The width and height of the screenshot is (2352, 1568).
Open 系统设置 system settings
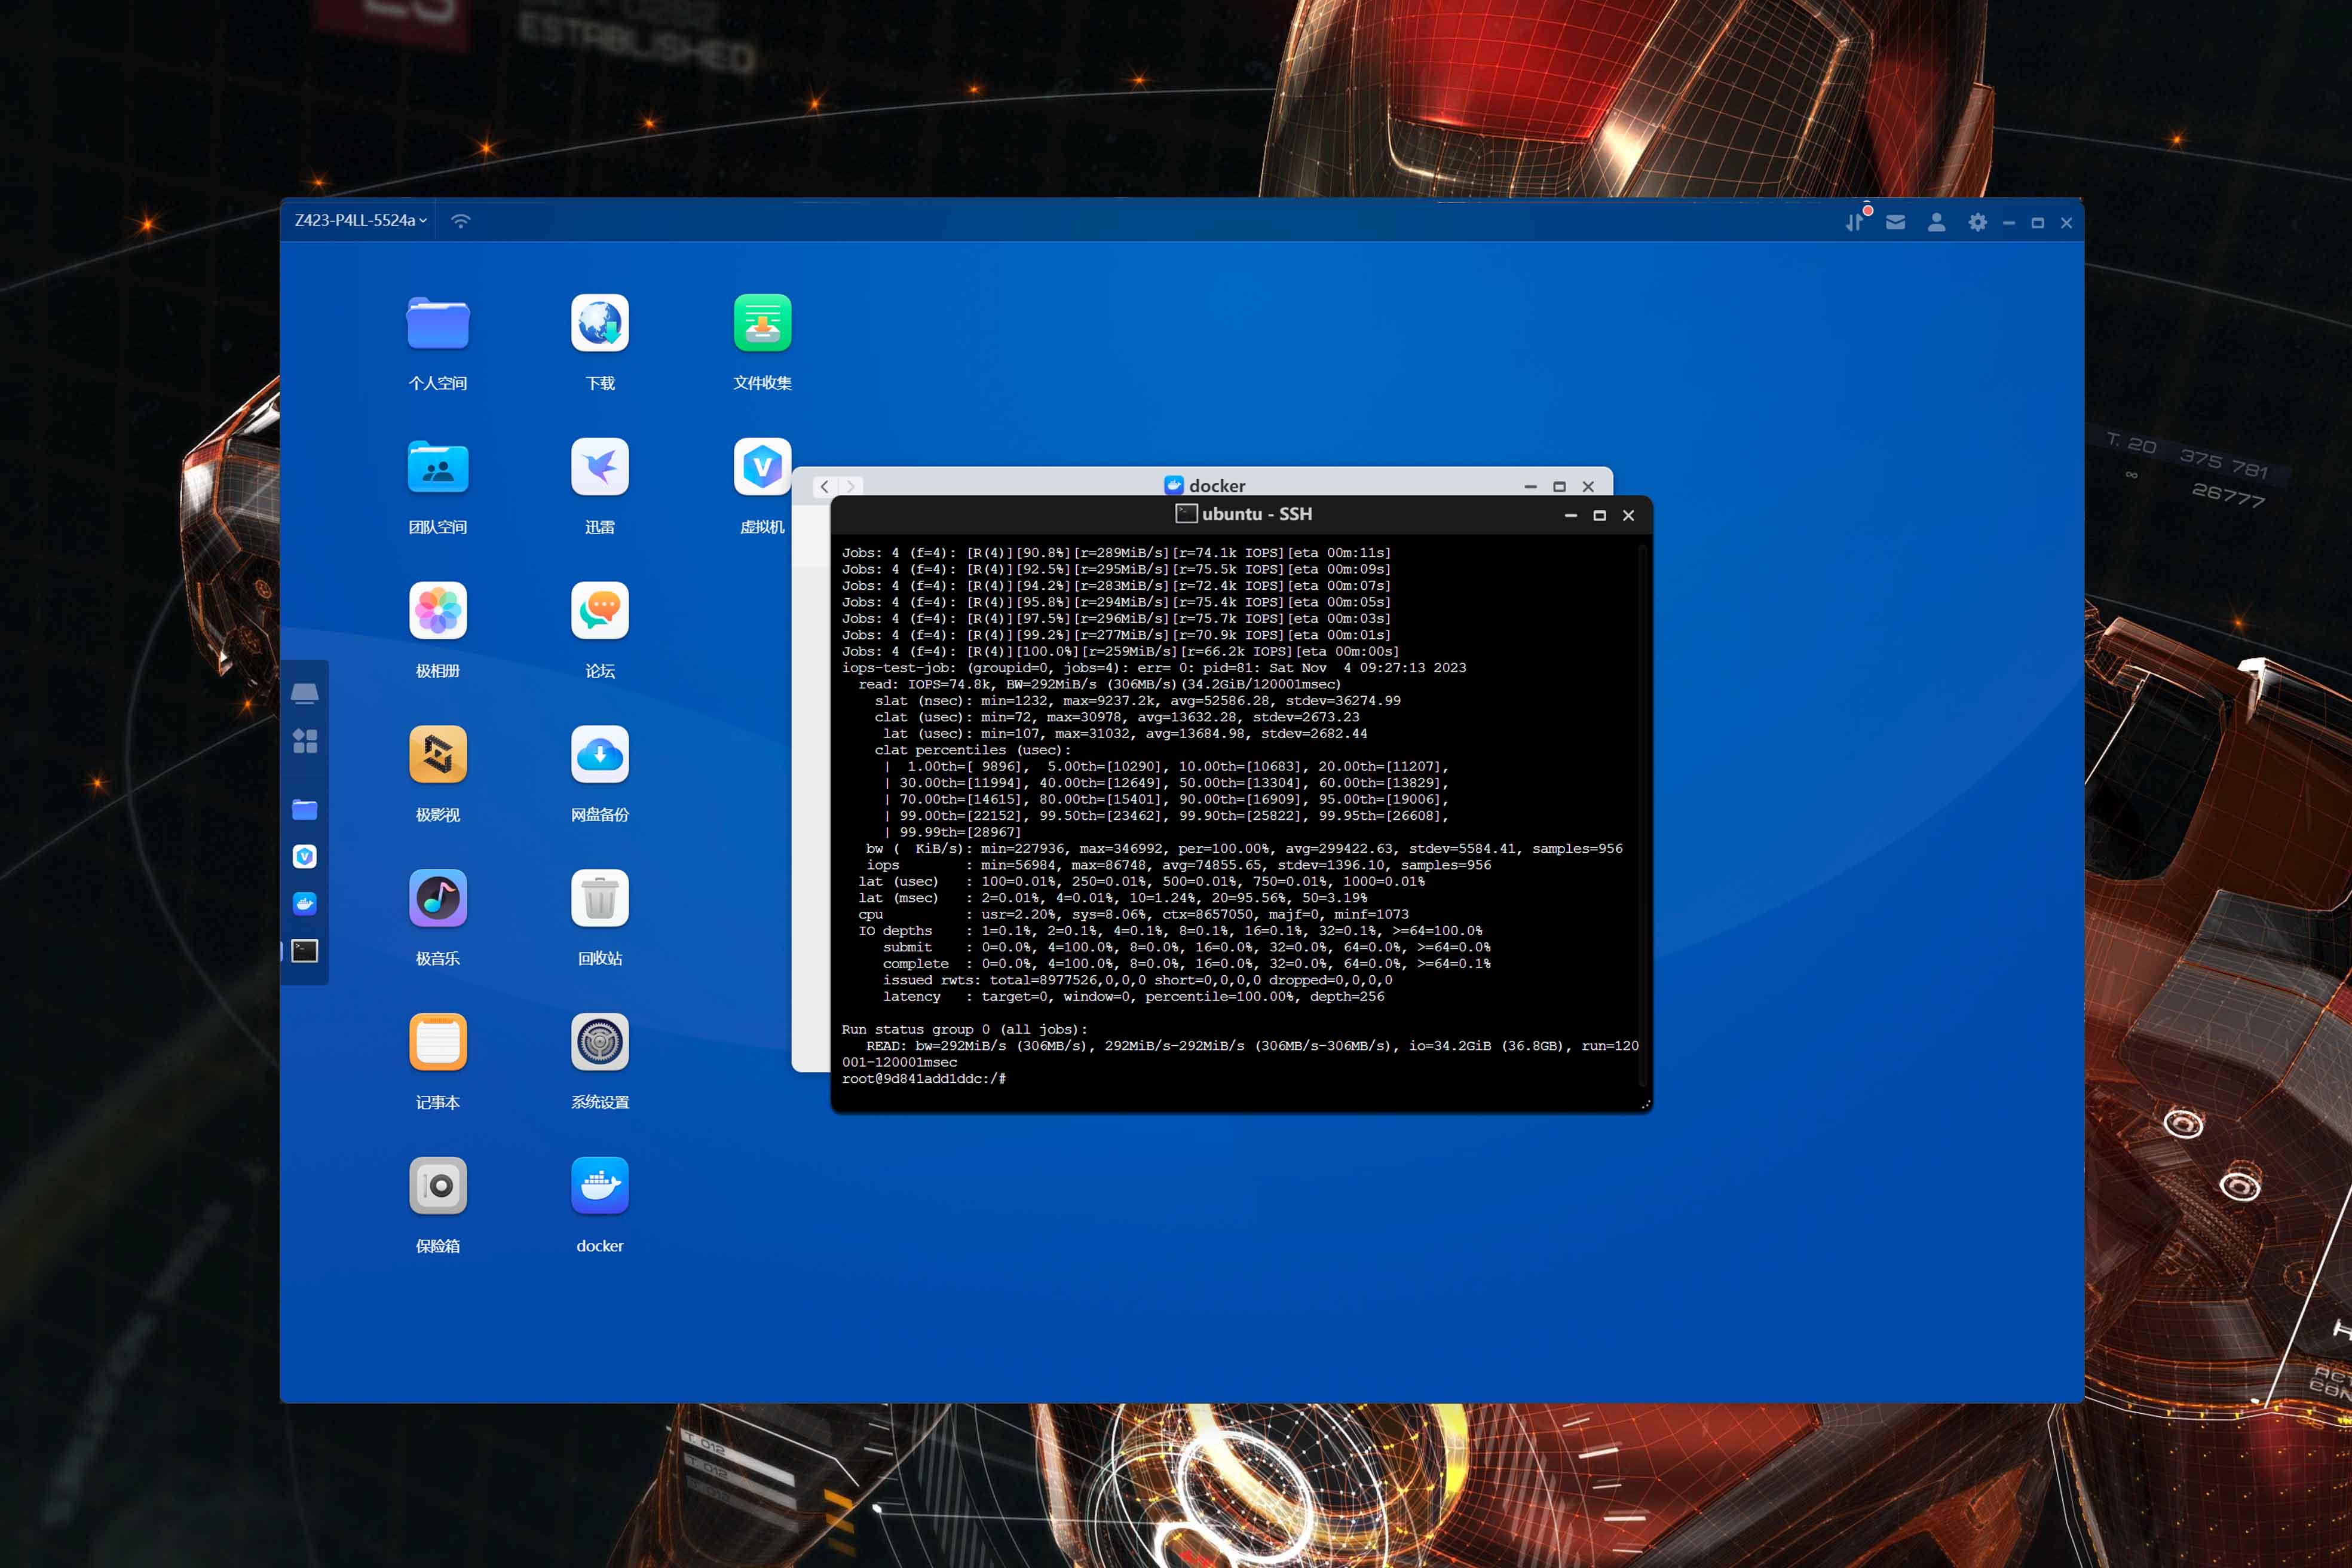600,1042
